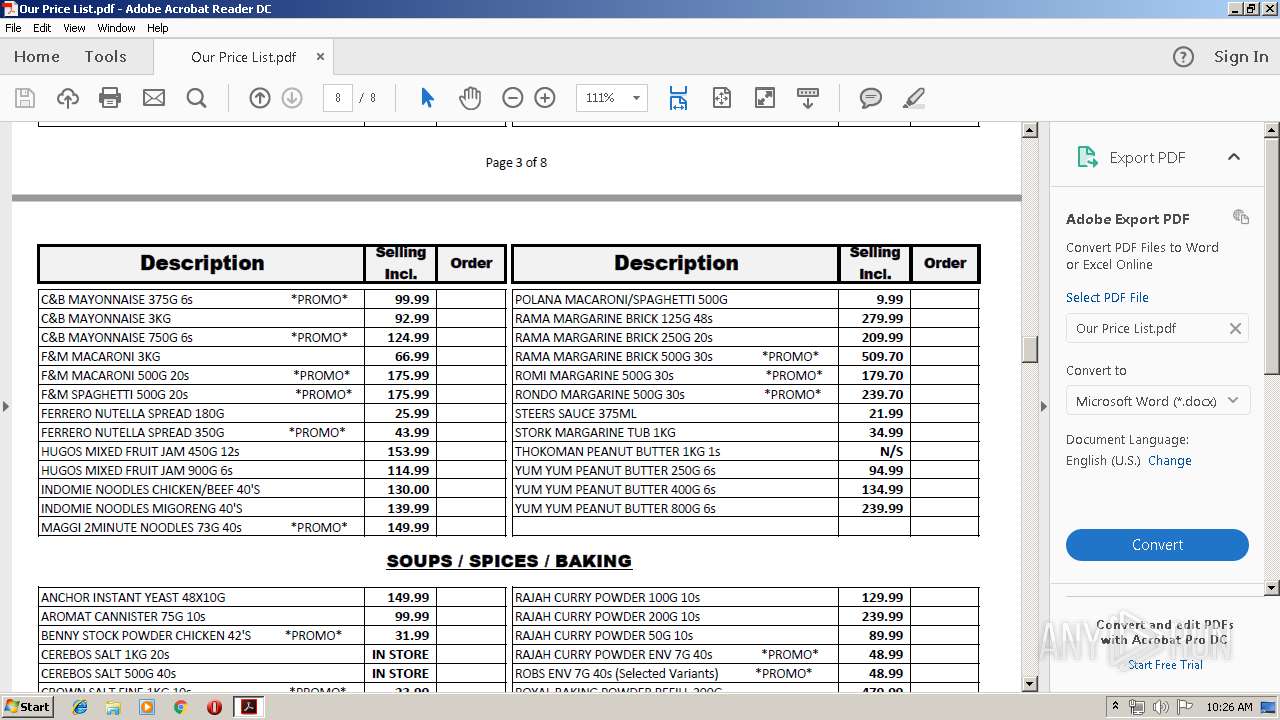
Task: Remove Our Price List.pdf from selection
Action: point(1235,328)
